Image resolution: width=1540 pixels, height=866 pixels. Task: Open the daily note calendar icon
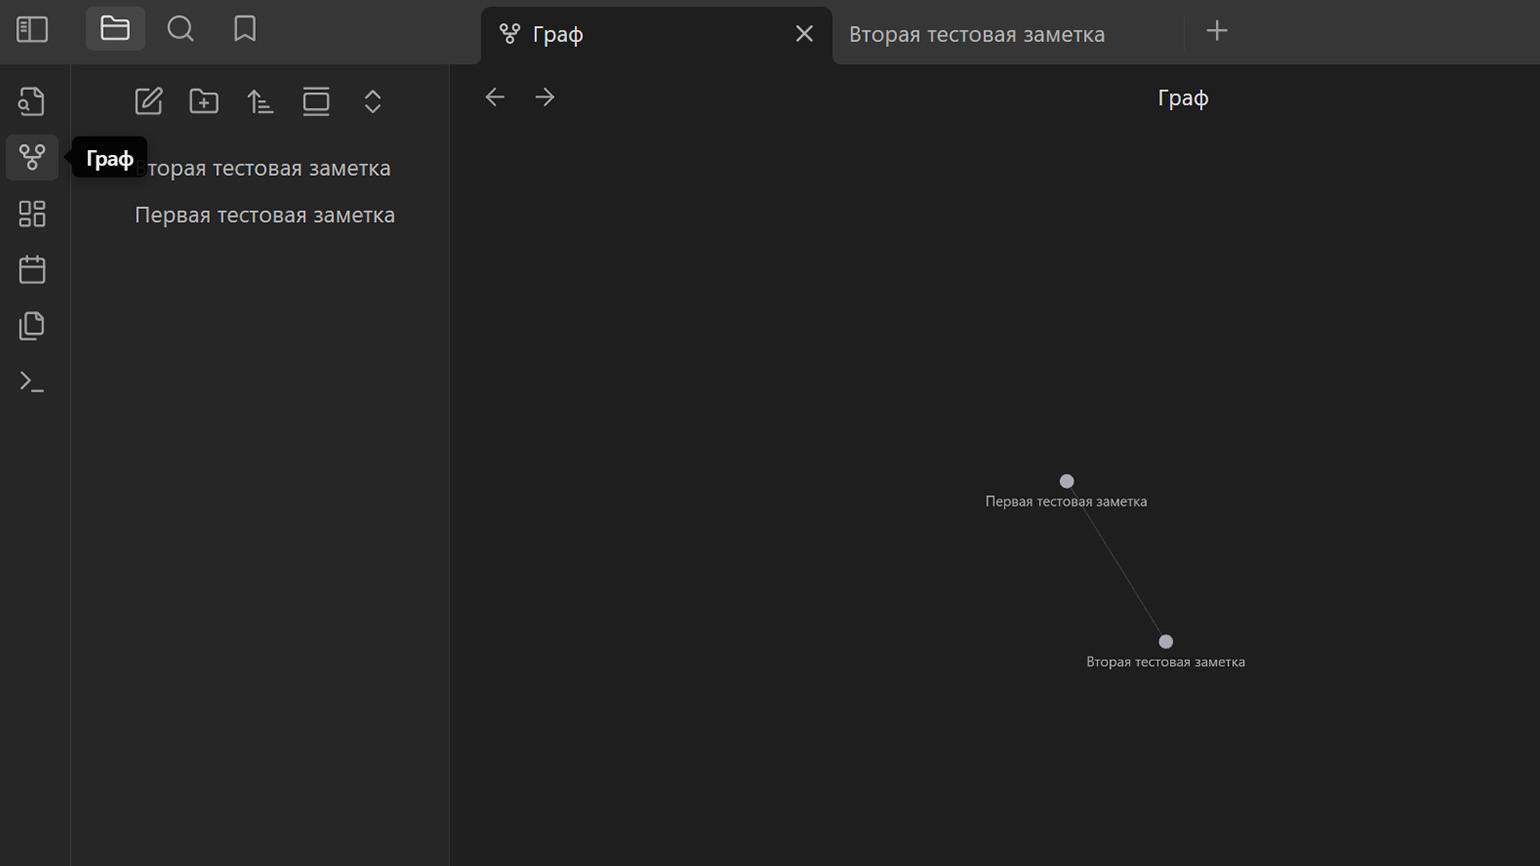[32, 269]
